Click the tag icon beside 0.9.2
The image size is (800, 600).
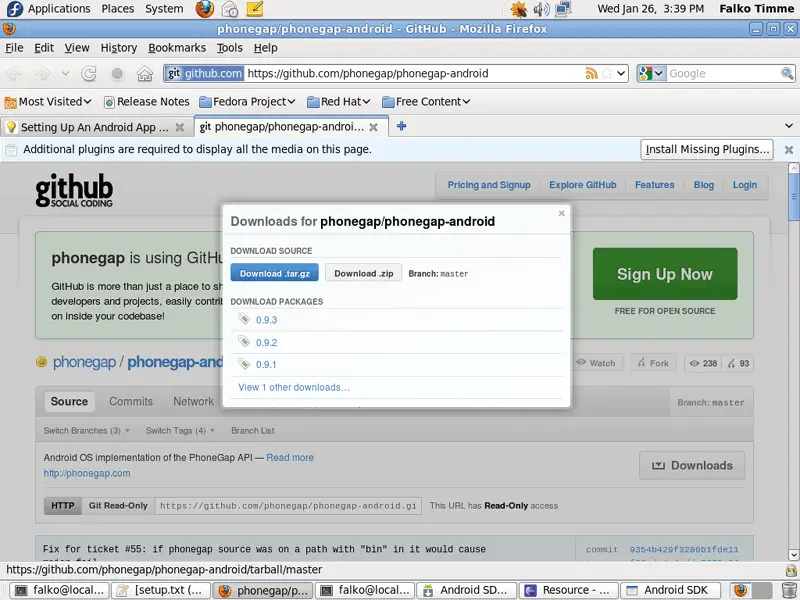244,342
